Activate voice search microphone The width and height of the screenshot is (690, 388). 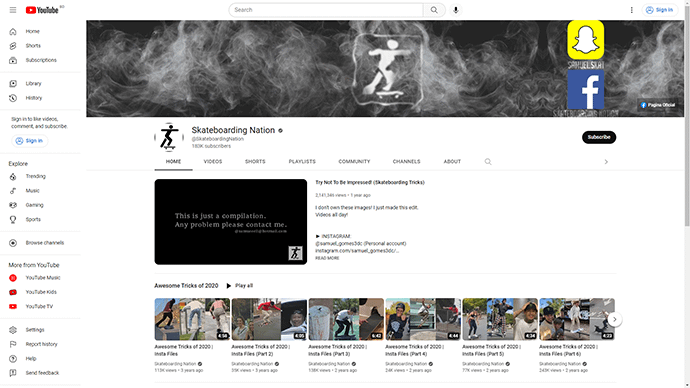(x=456, y=10)
